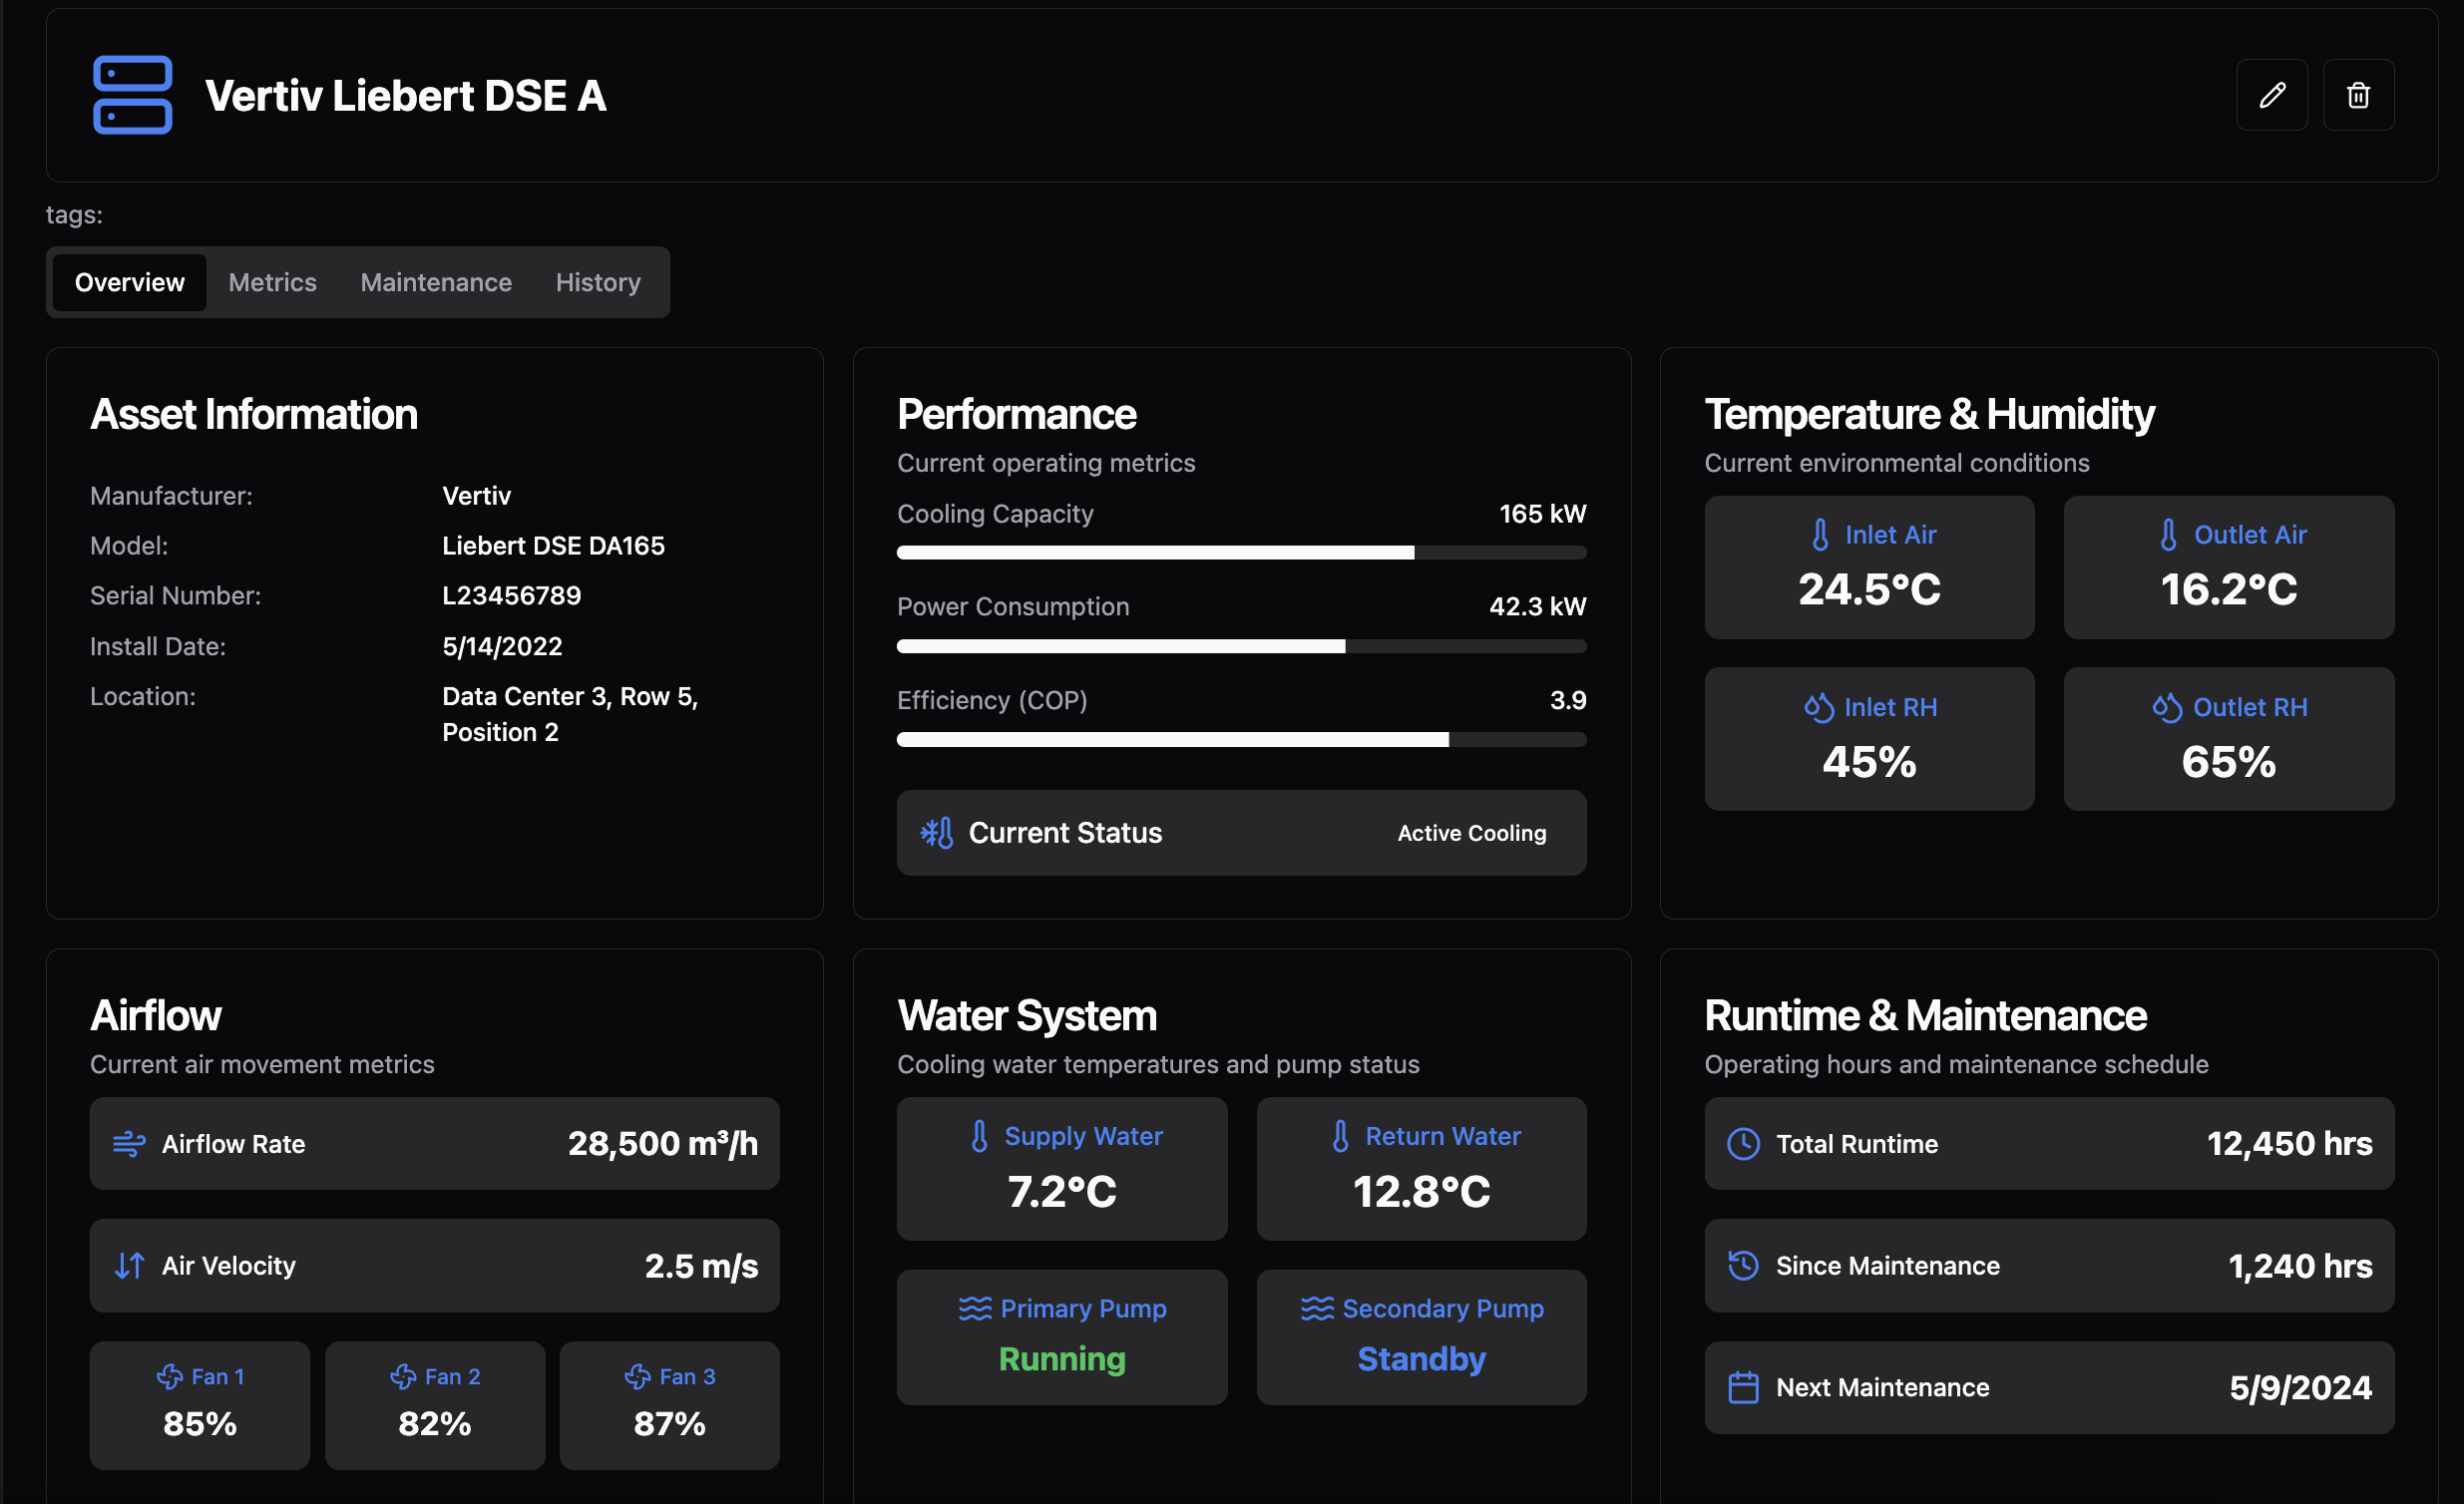Select the Overview tab
Image resolution: width=2464 pixels, height=1504 pixels.
[129, 283]
